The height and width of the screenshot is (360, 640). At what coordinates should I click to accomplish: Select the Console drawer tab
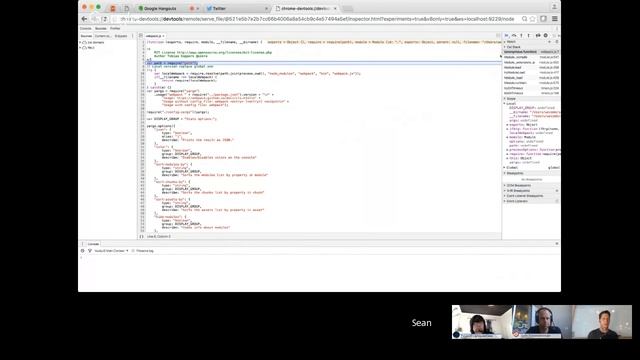tap(93, 244)
